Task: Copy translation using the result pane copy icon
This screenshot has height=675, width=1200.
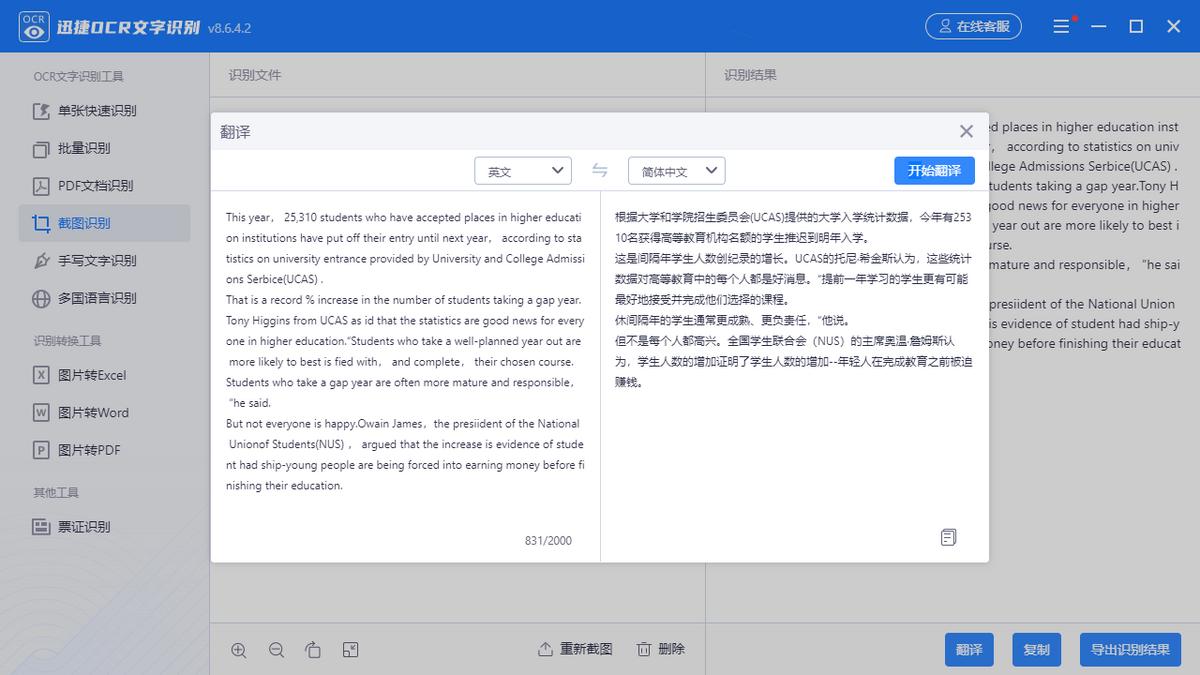Action: 947,538
